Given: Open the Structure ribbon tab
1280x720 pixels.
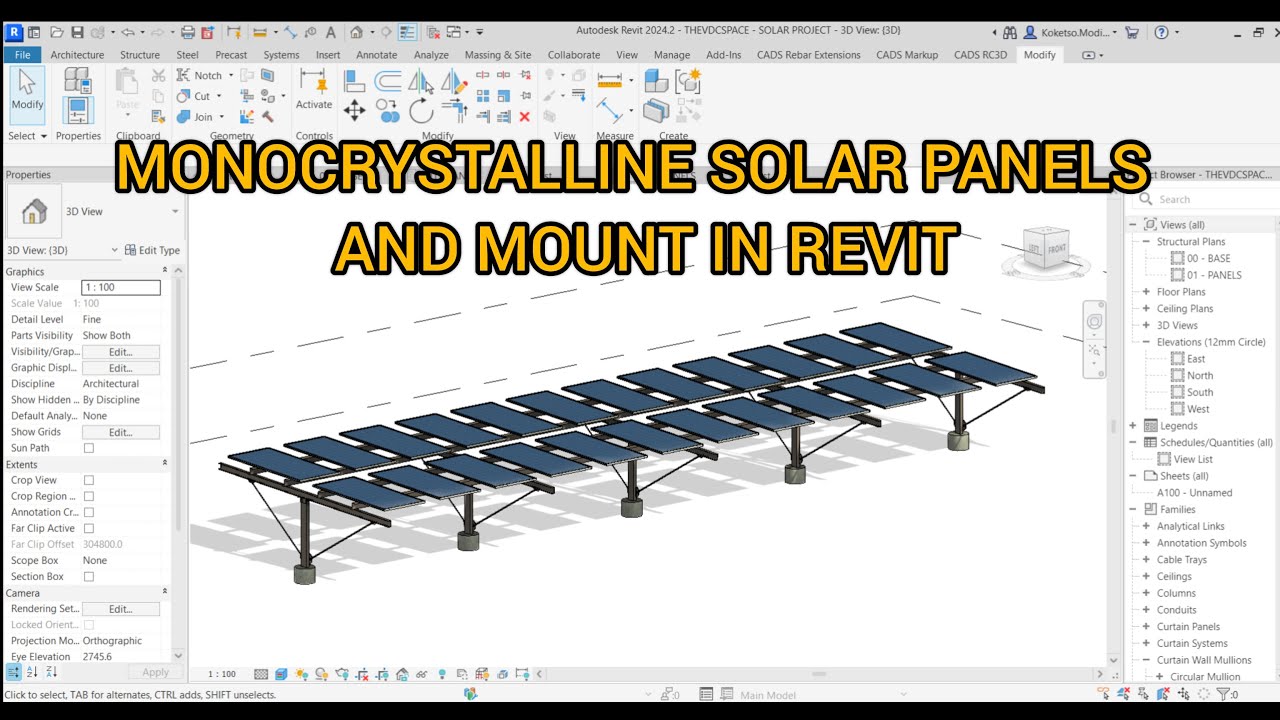Looking at the screenshot, I should tap(140, 55).
